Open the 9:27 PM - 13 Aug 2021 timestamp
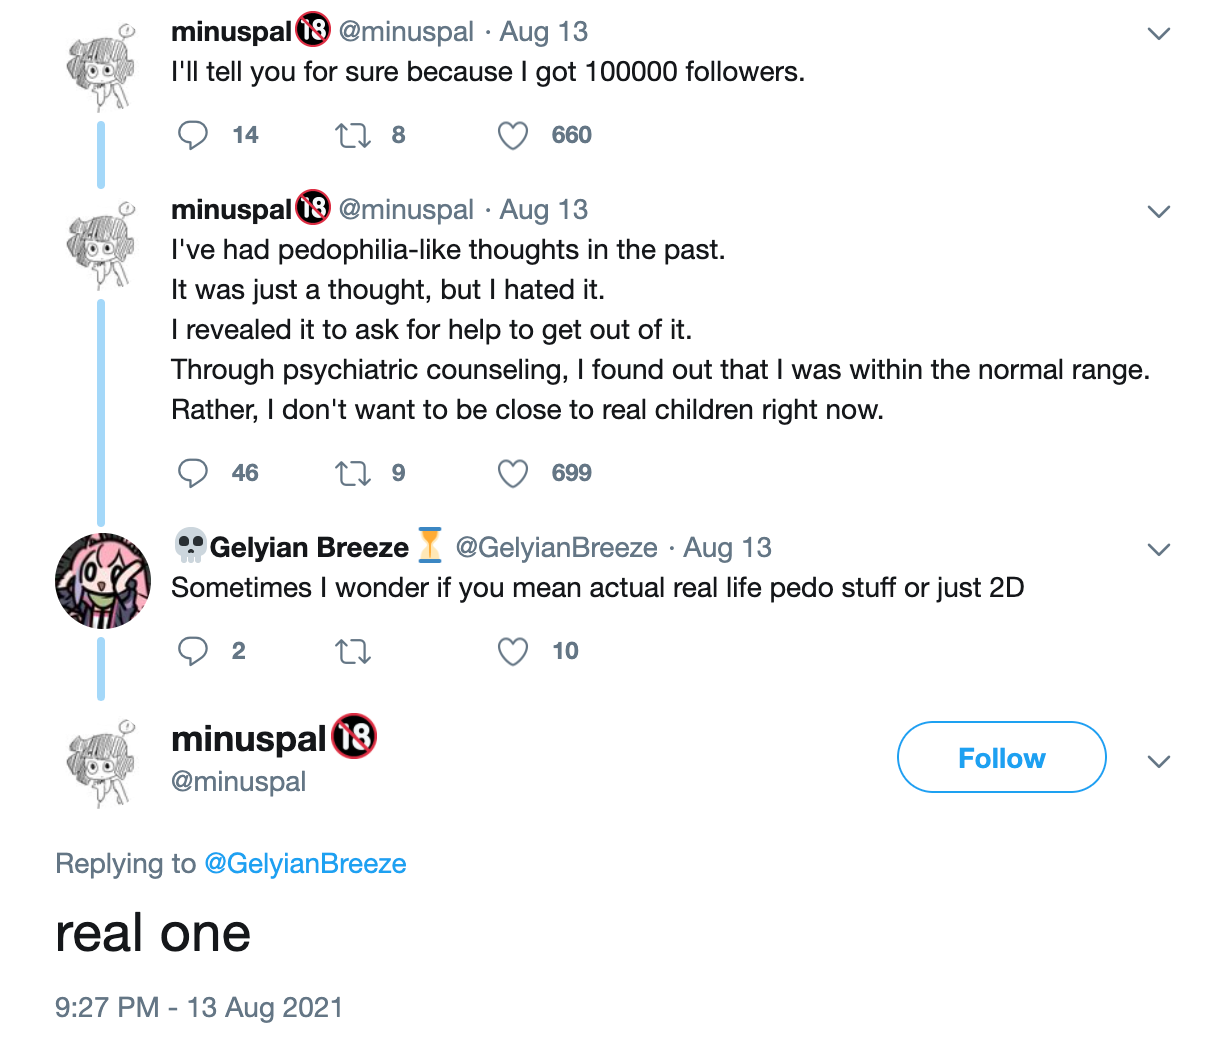The height and width of the screenshot is (1049, 1221). [x=199, y=1007]
